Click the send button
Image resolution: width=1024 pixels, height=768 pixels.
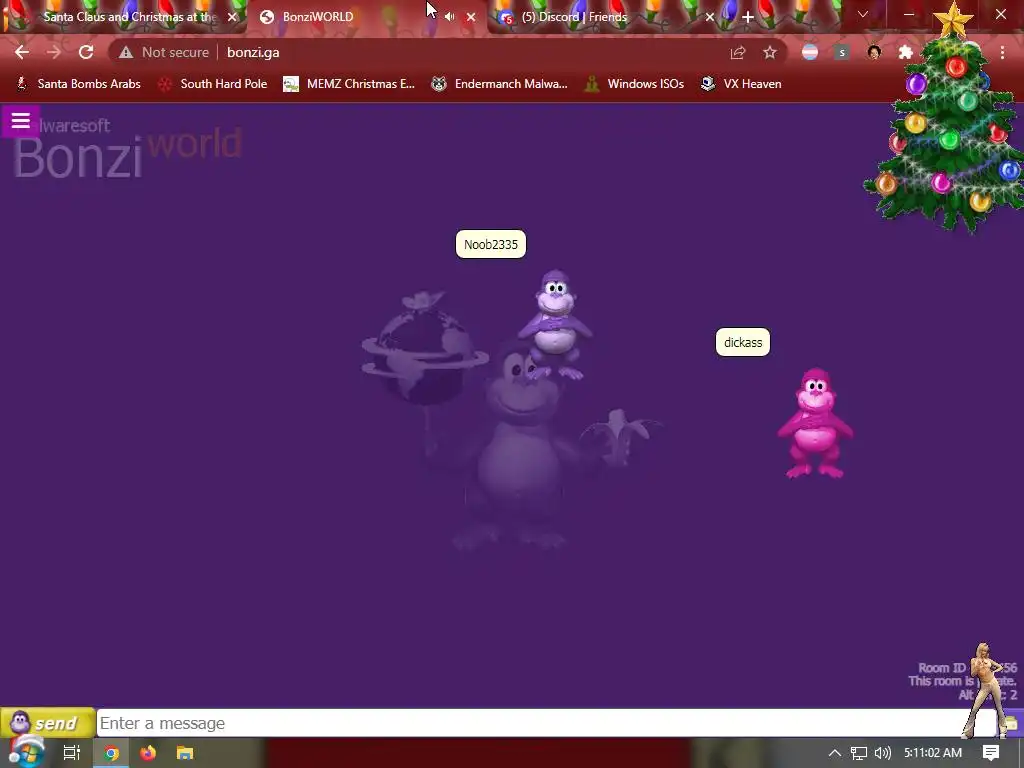click(48, 723)
